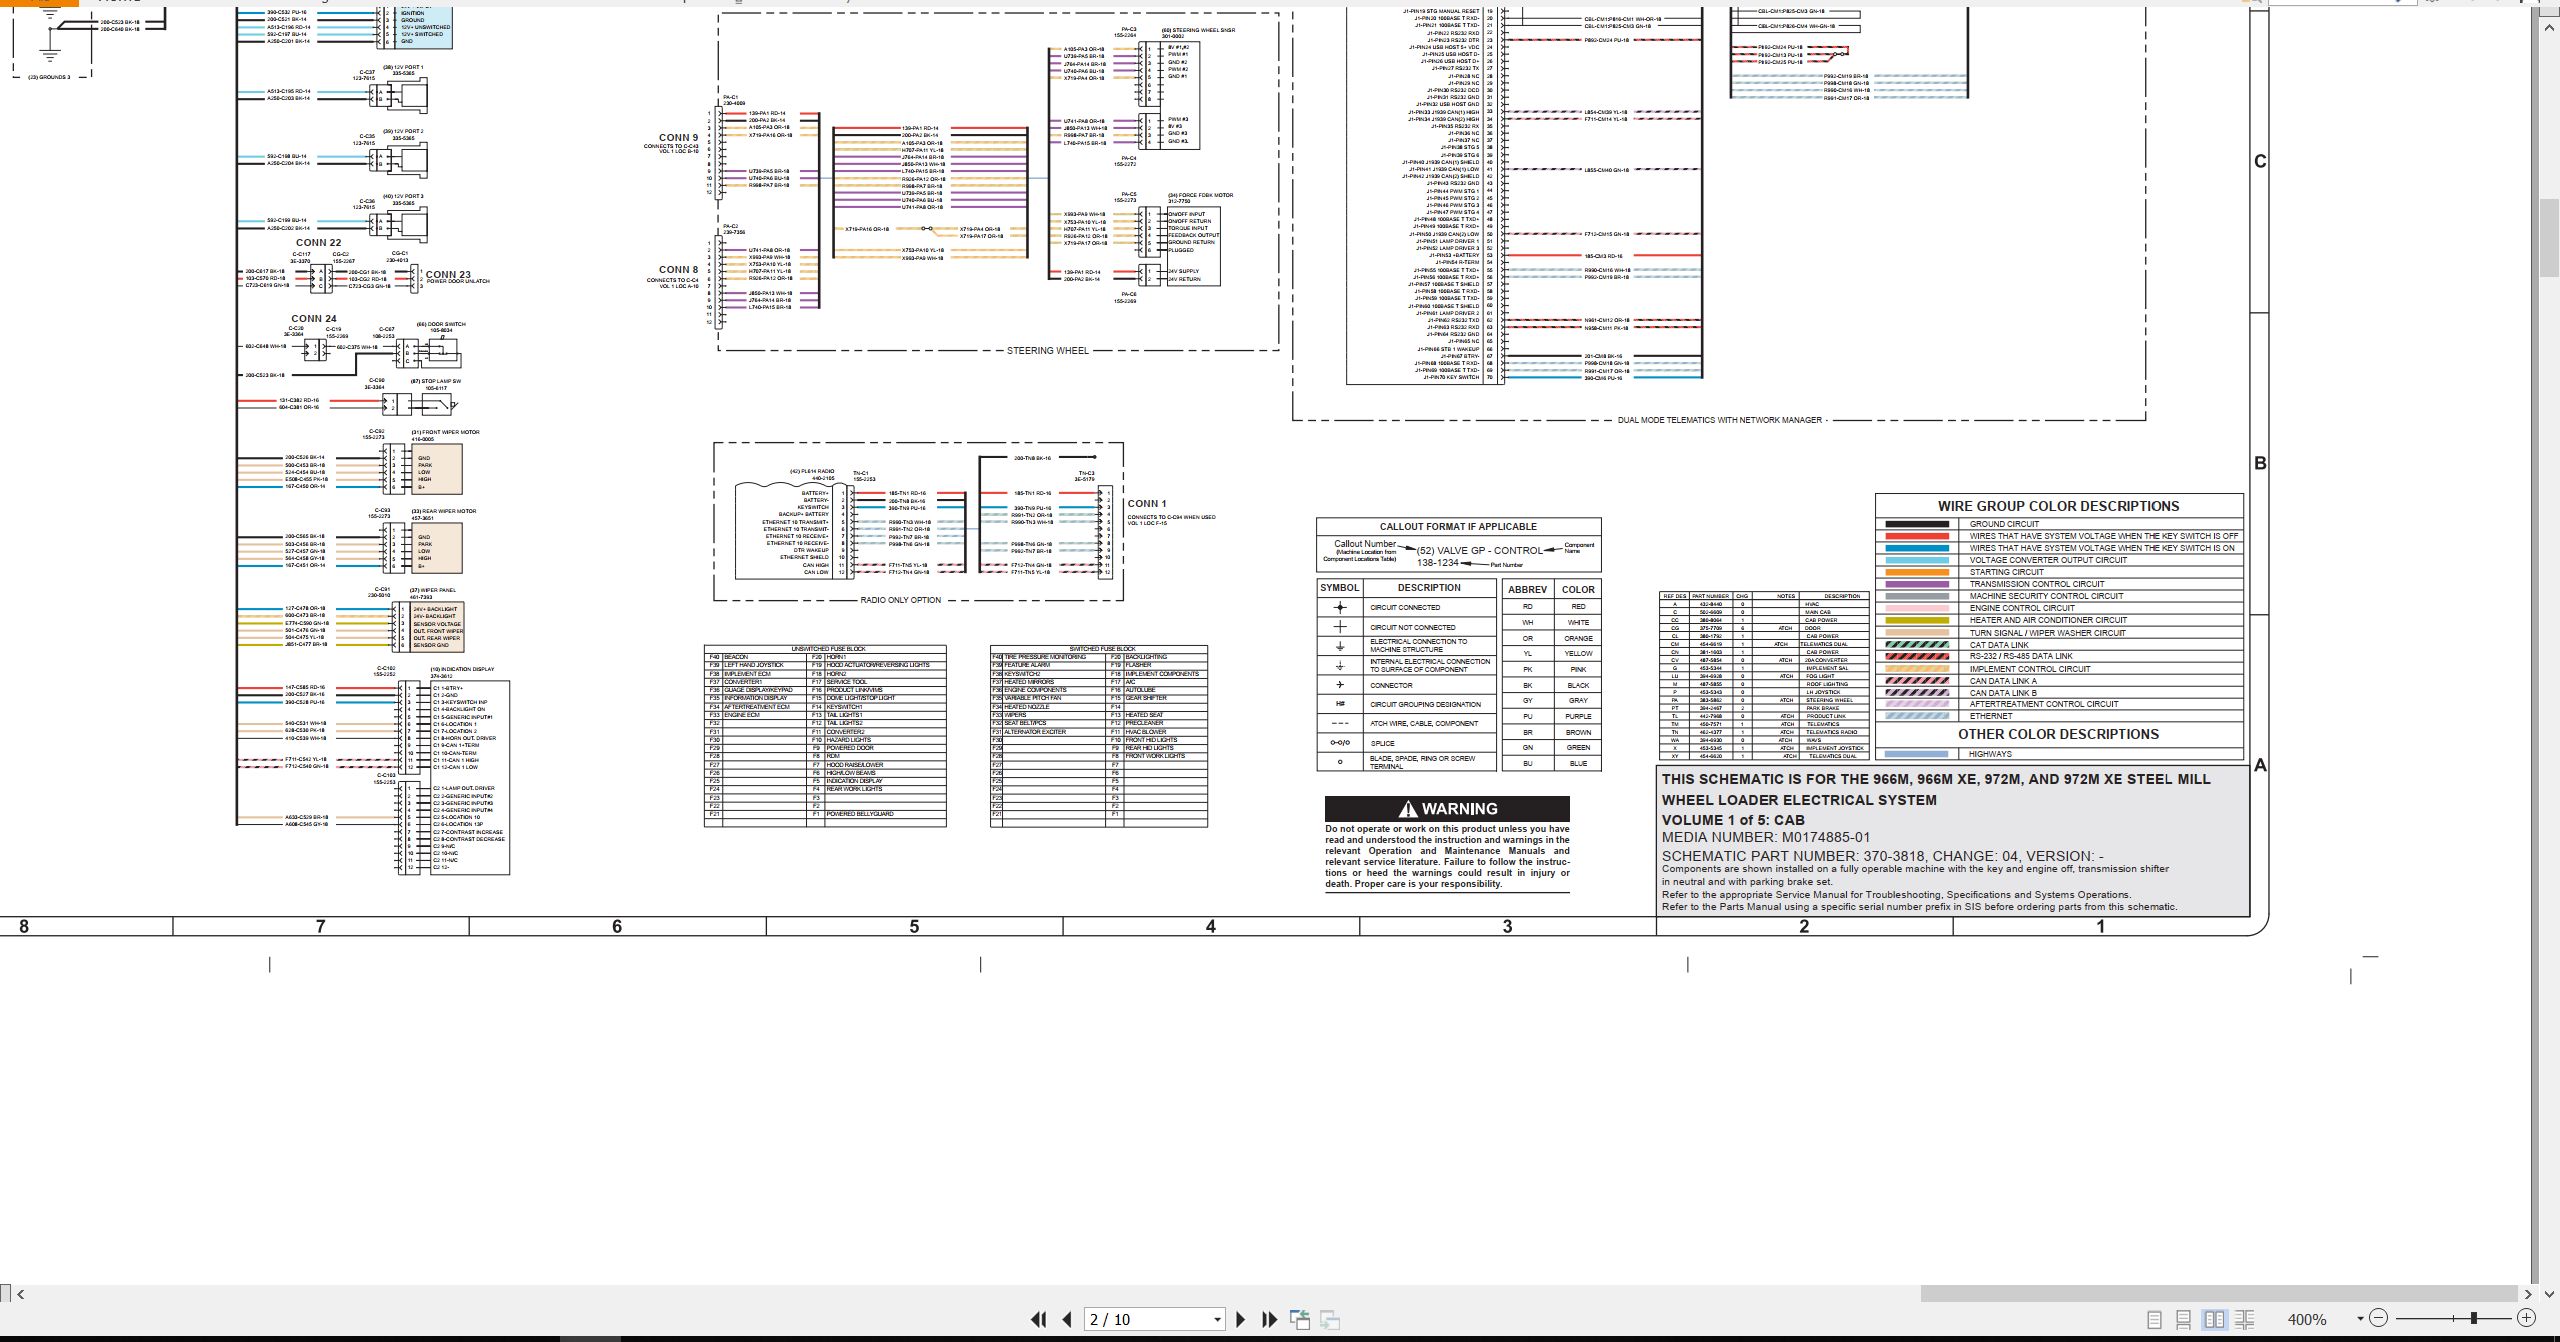Click the CONN 9 label

point(678,138)
